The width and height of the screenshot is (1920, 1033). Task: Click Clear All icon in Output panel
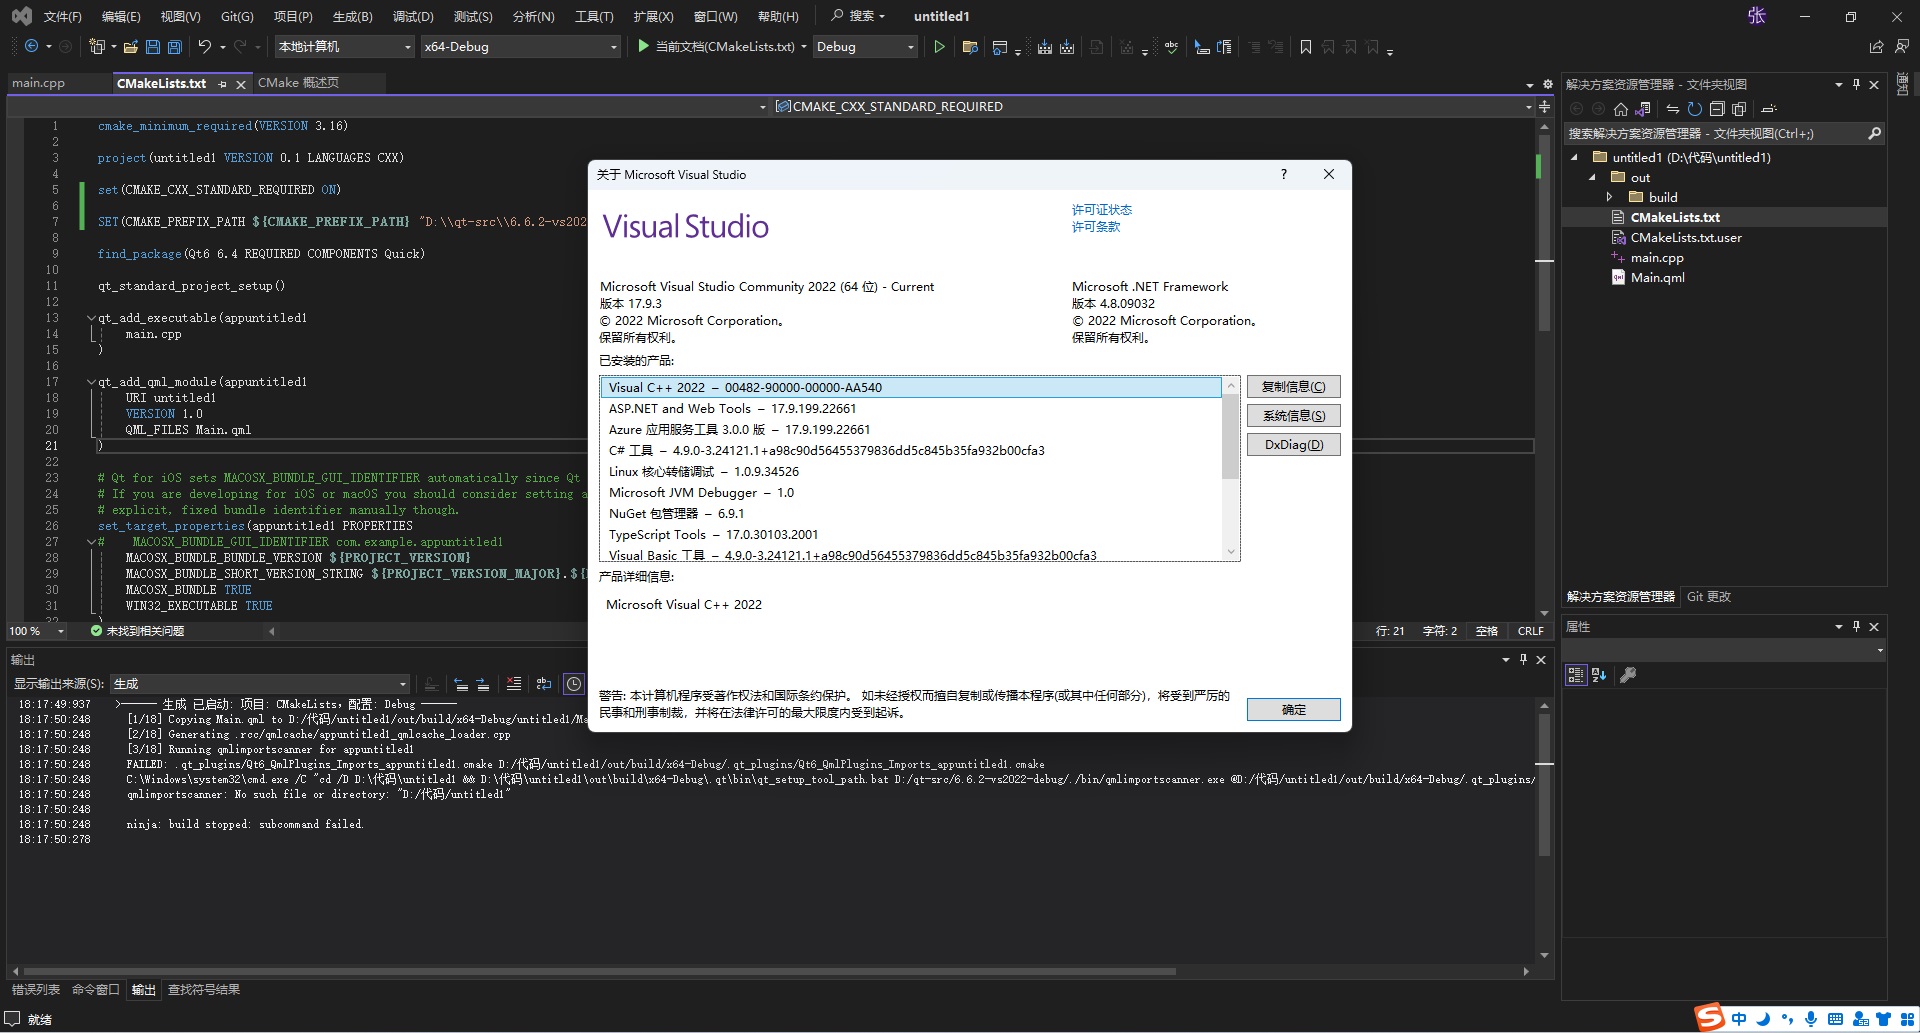click(513, 684)
